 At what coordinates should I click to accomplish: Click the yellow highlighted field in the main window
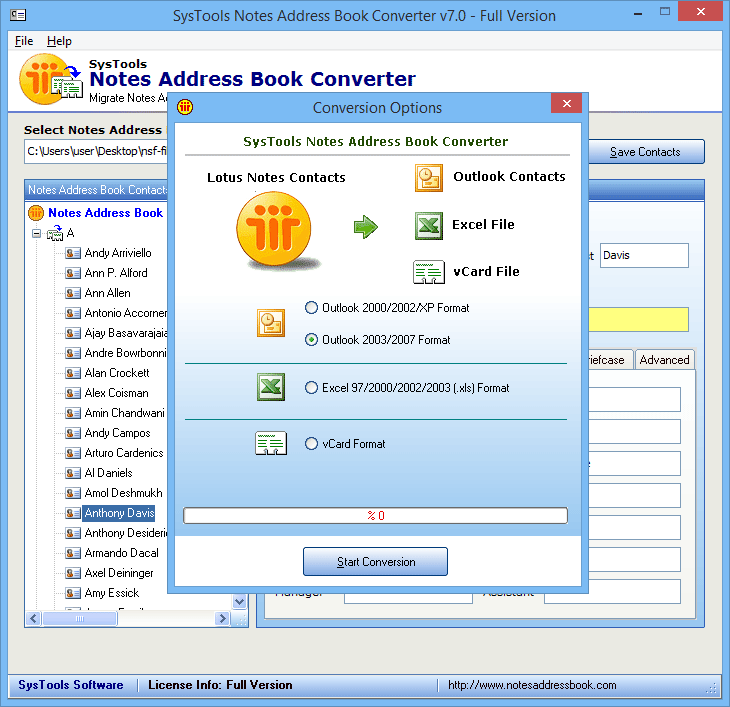pyautogui.click(x=638, y=319)
